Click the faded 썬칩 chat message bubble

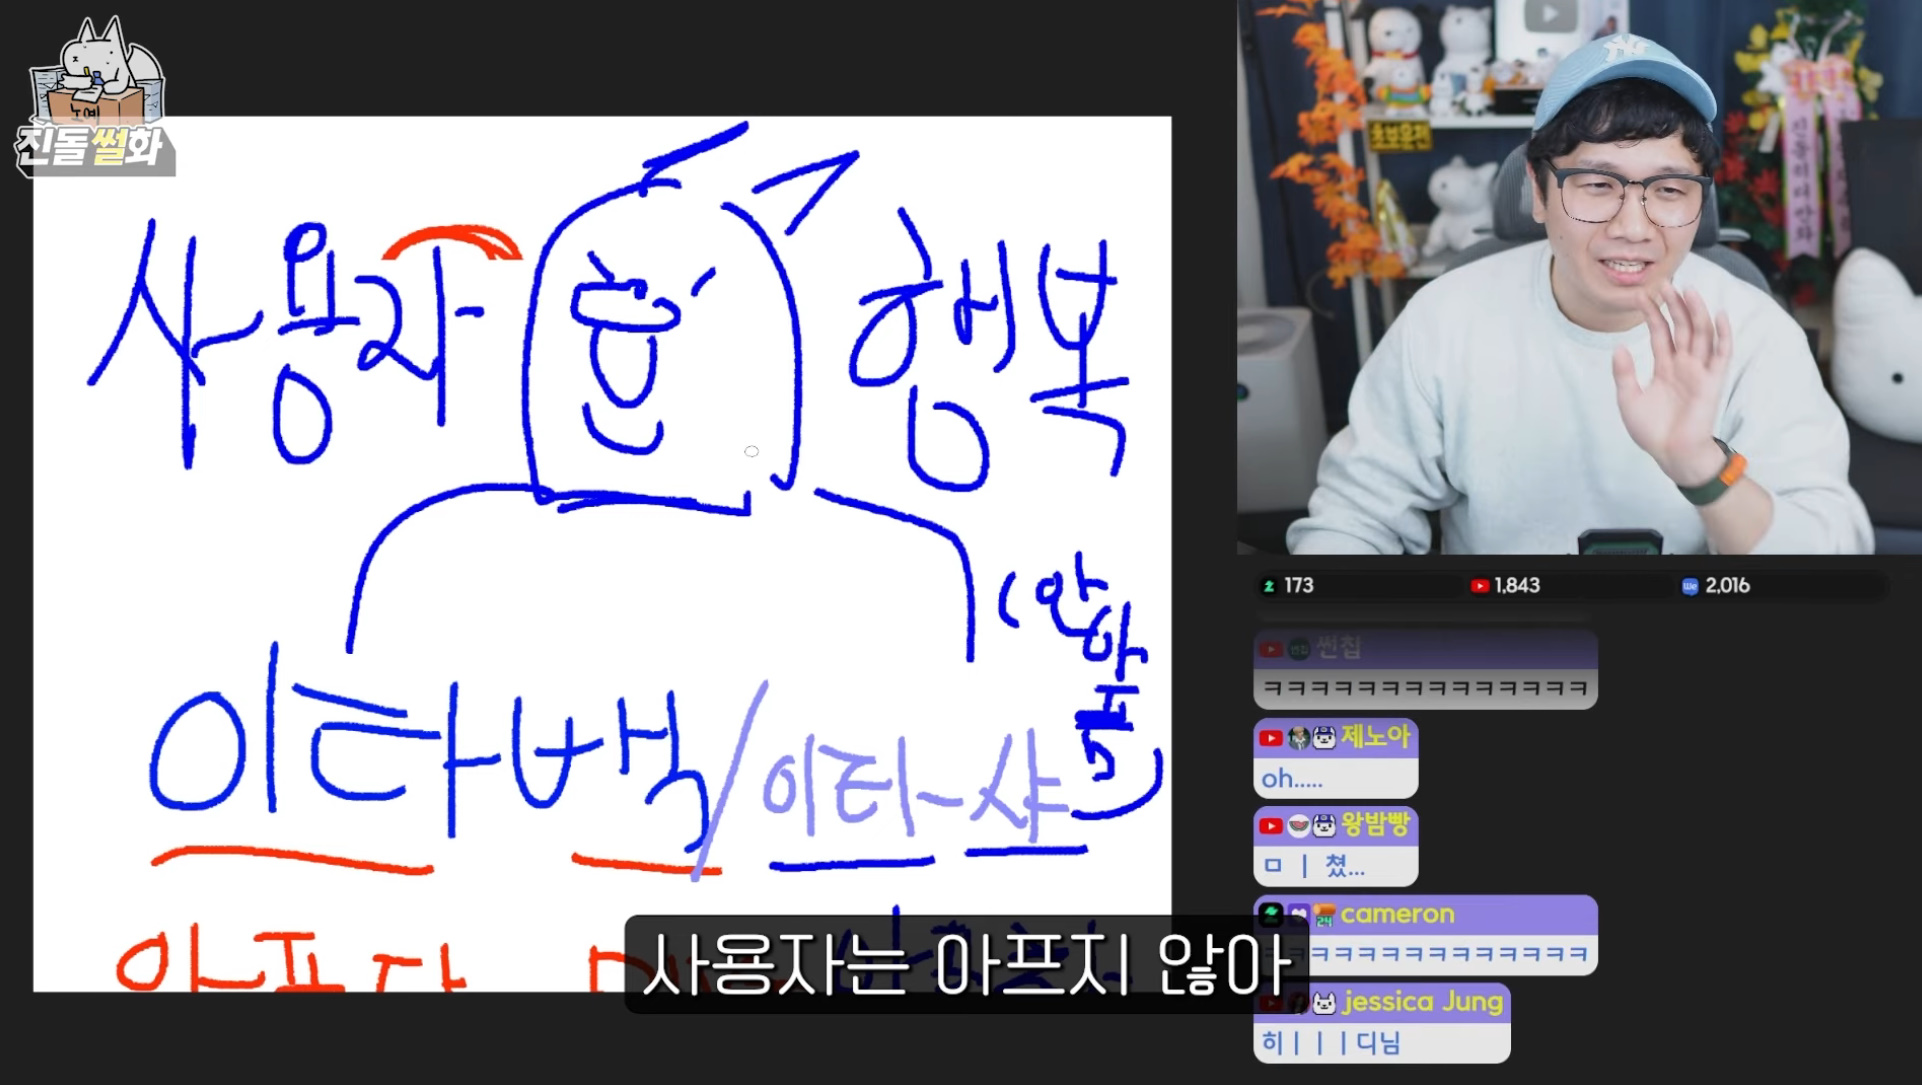tap(1425, 670)
